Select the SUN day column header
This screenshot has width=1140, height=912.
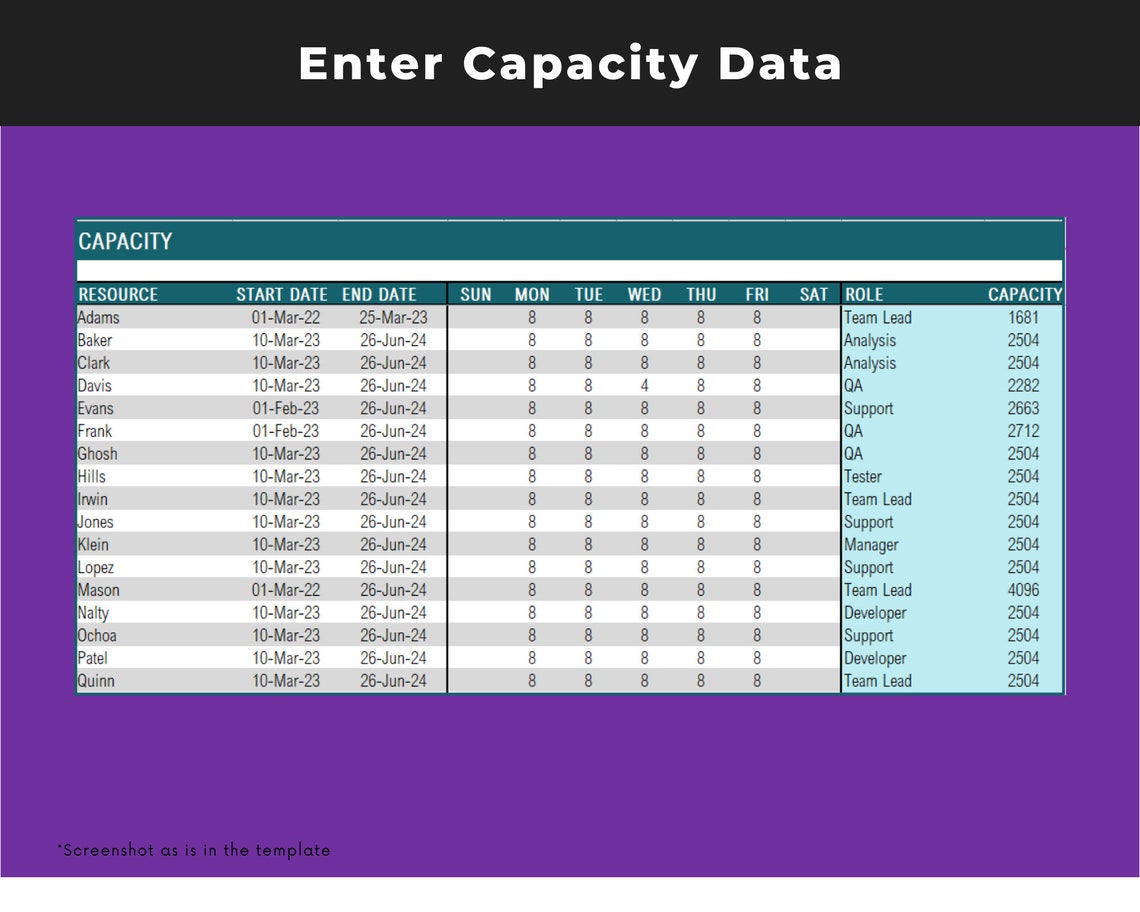[x=475, y=295]
